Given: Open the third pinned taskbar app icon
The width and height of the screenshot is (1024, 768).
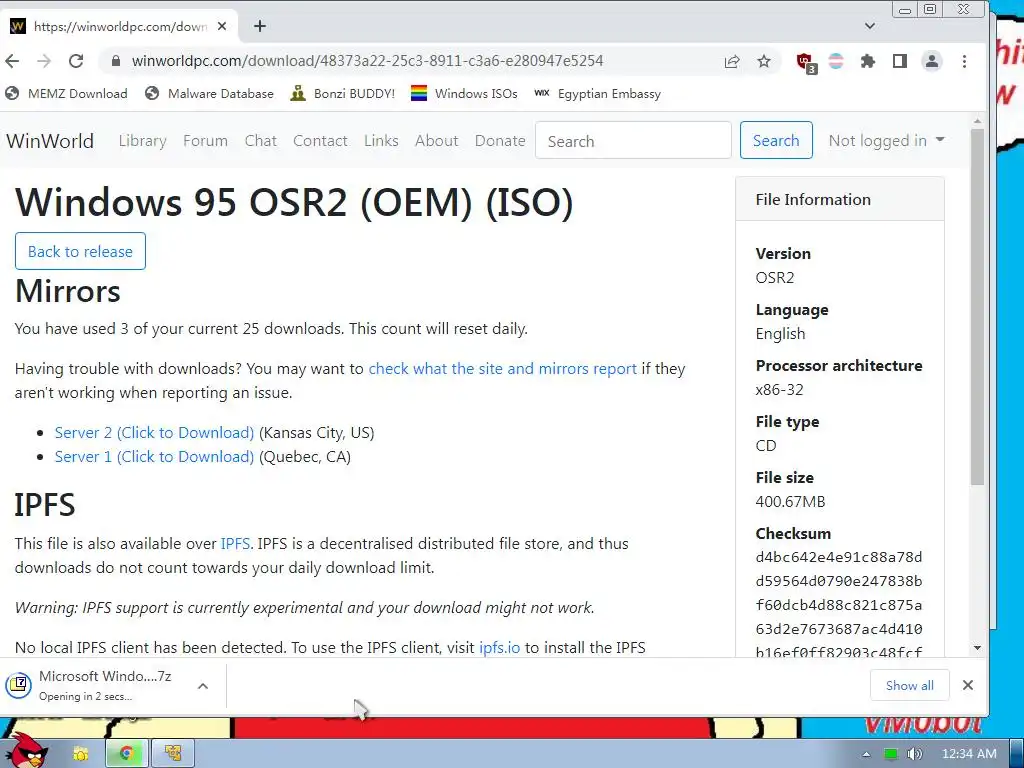Looking at the screenshot, I should (173, 754).
